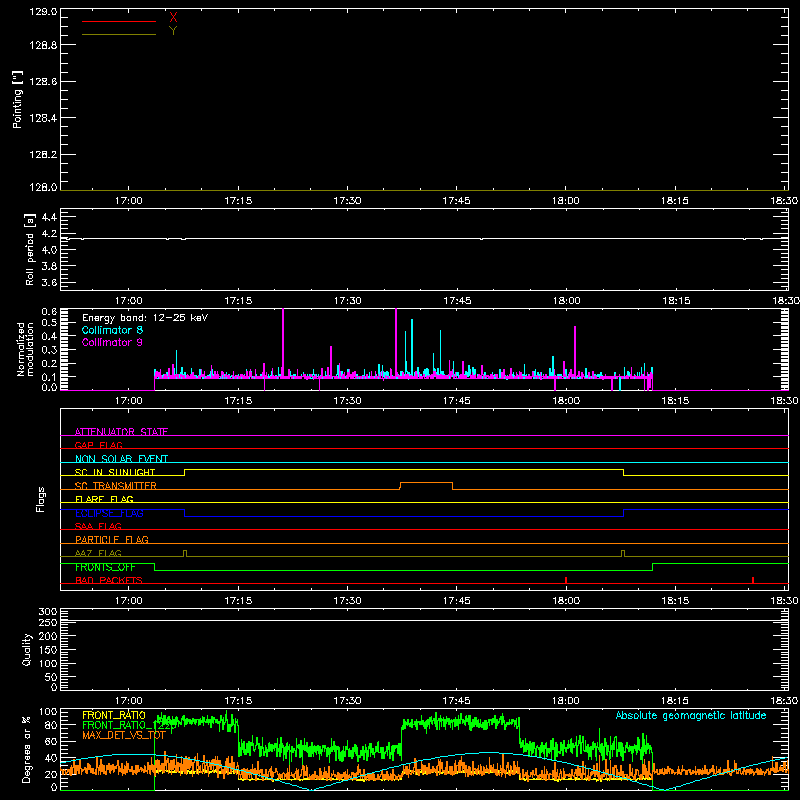The image size is (800, 800).
Task: Click the SAA_FLAG label
Action: [x=98, y=526]
